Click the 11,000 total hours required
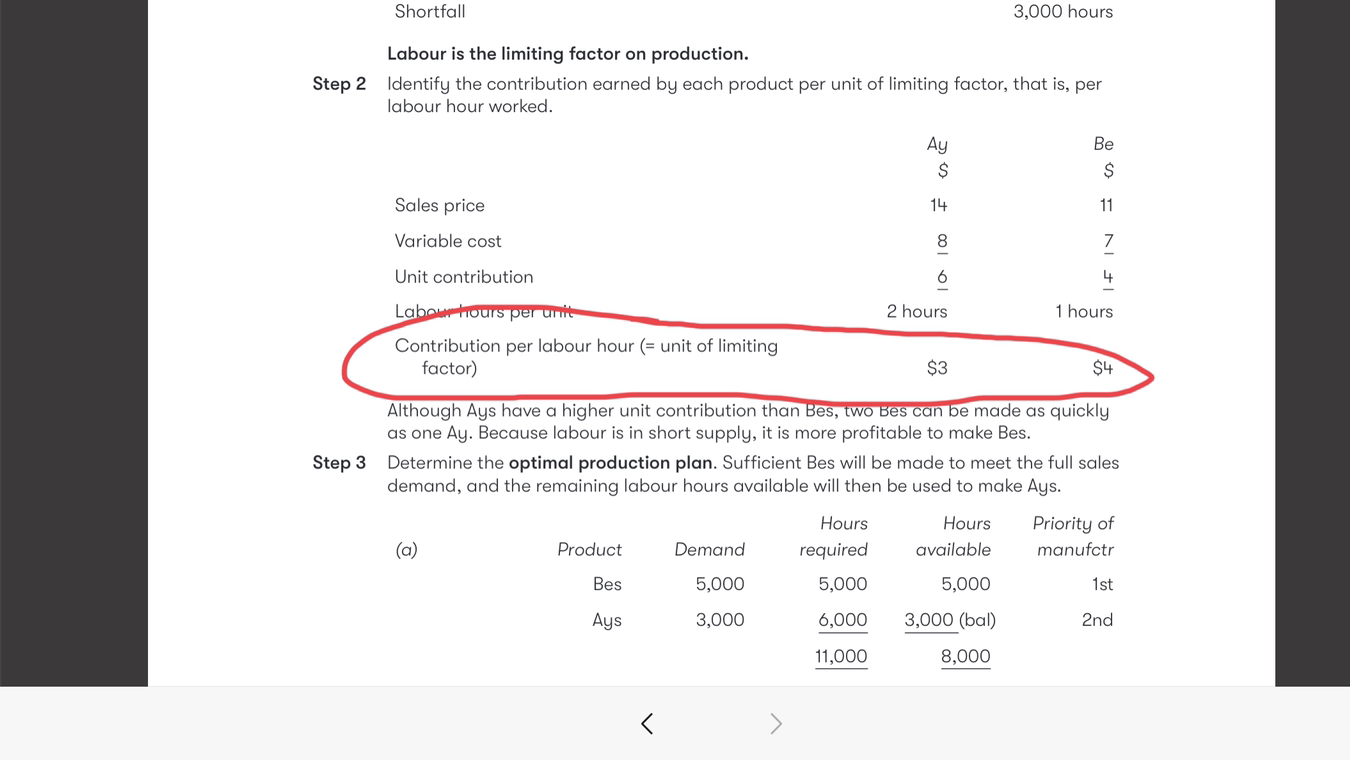 pyautogui.click(x=841, y=656)
